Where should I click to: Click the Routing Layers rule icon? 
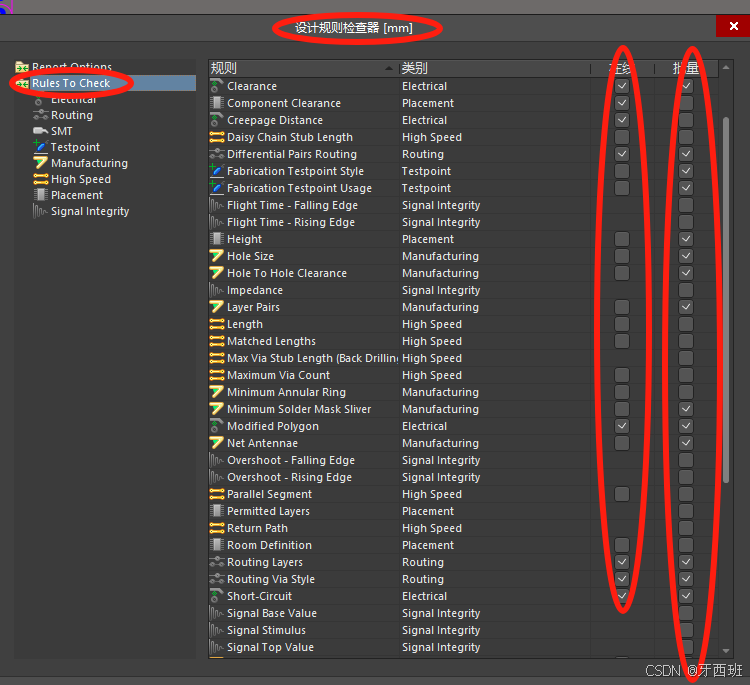(x=217, y=562)
